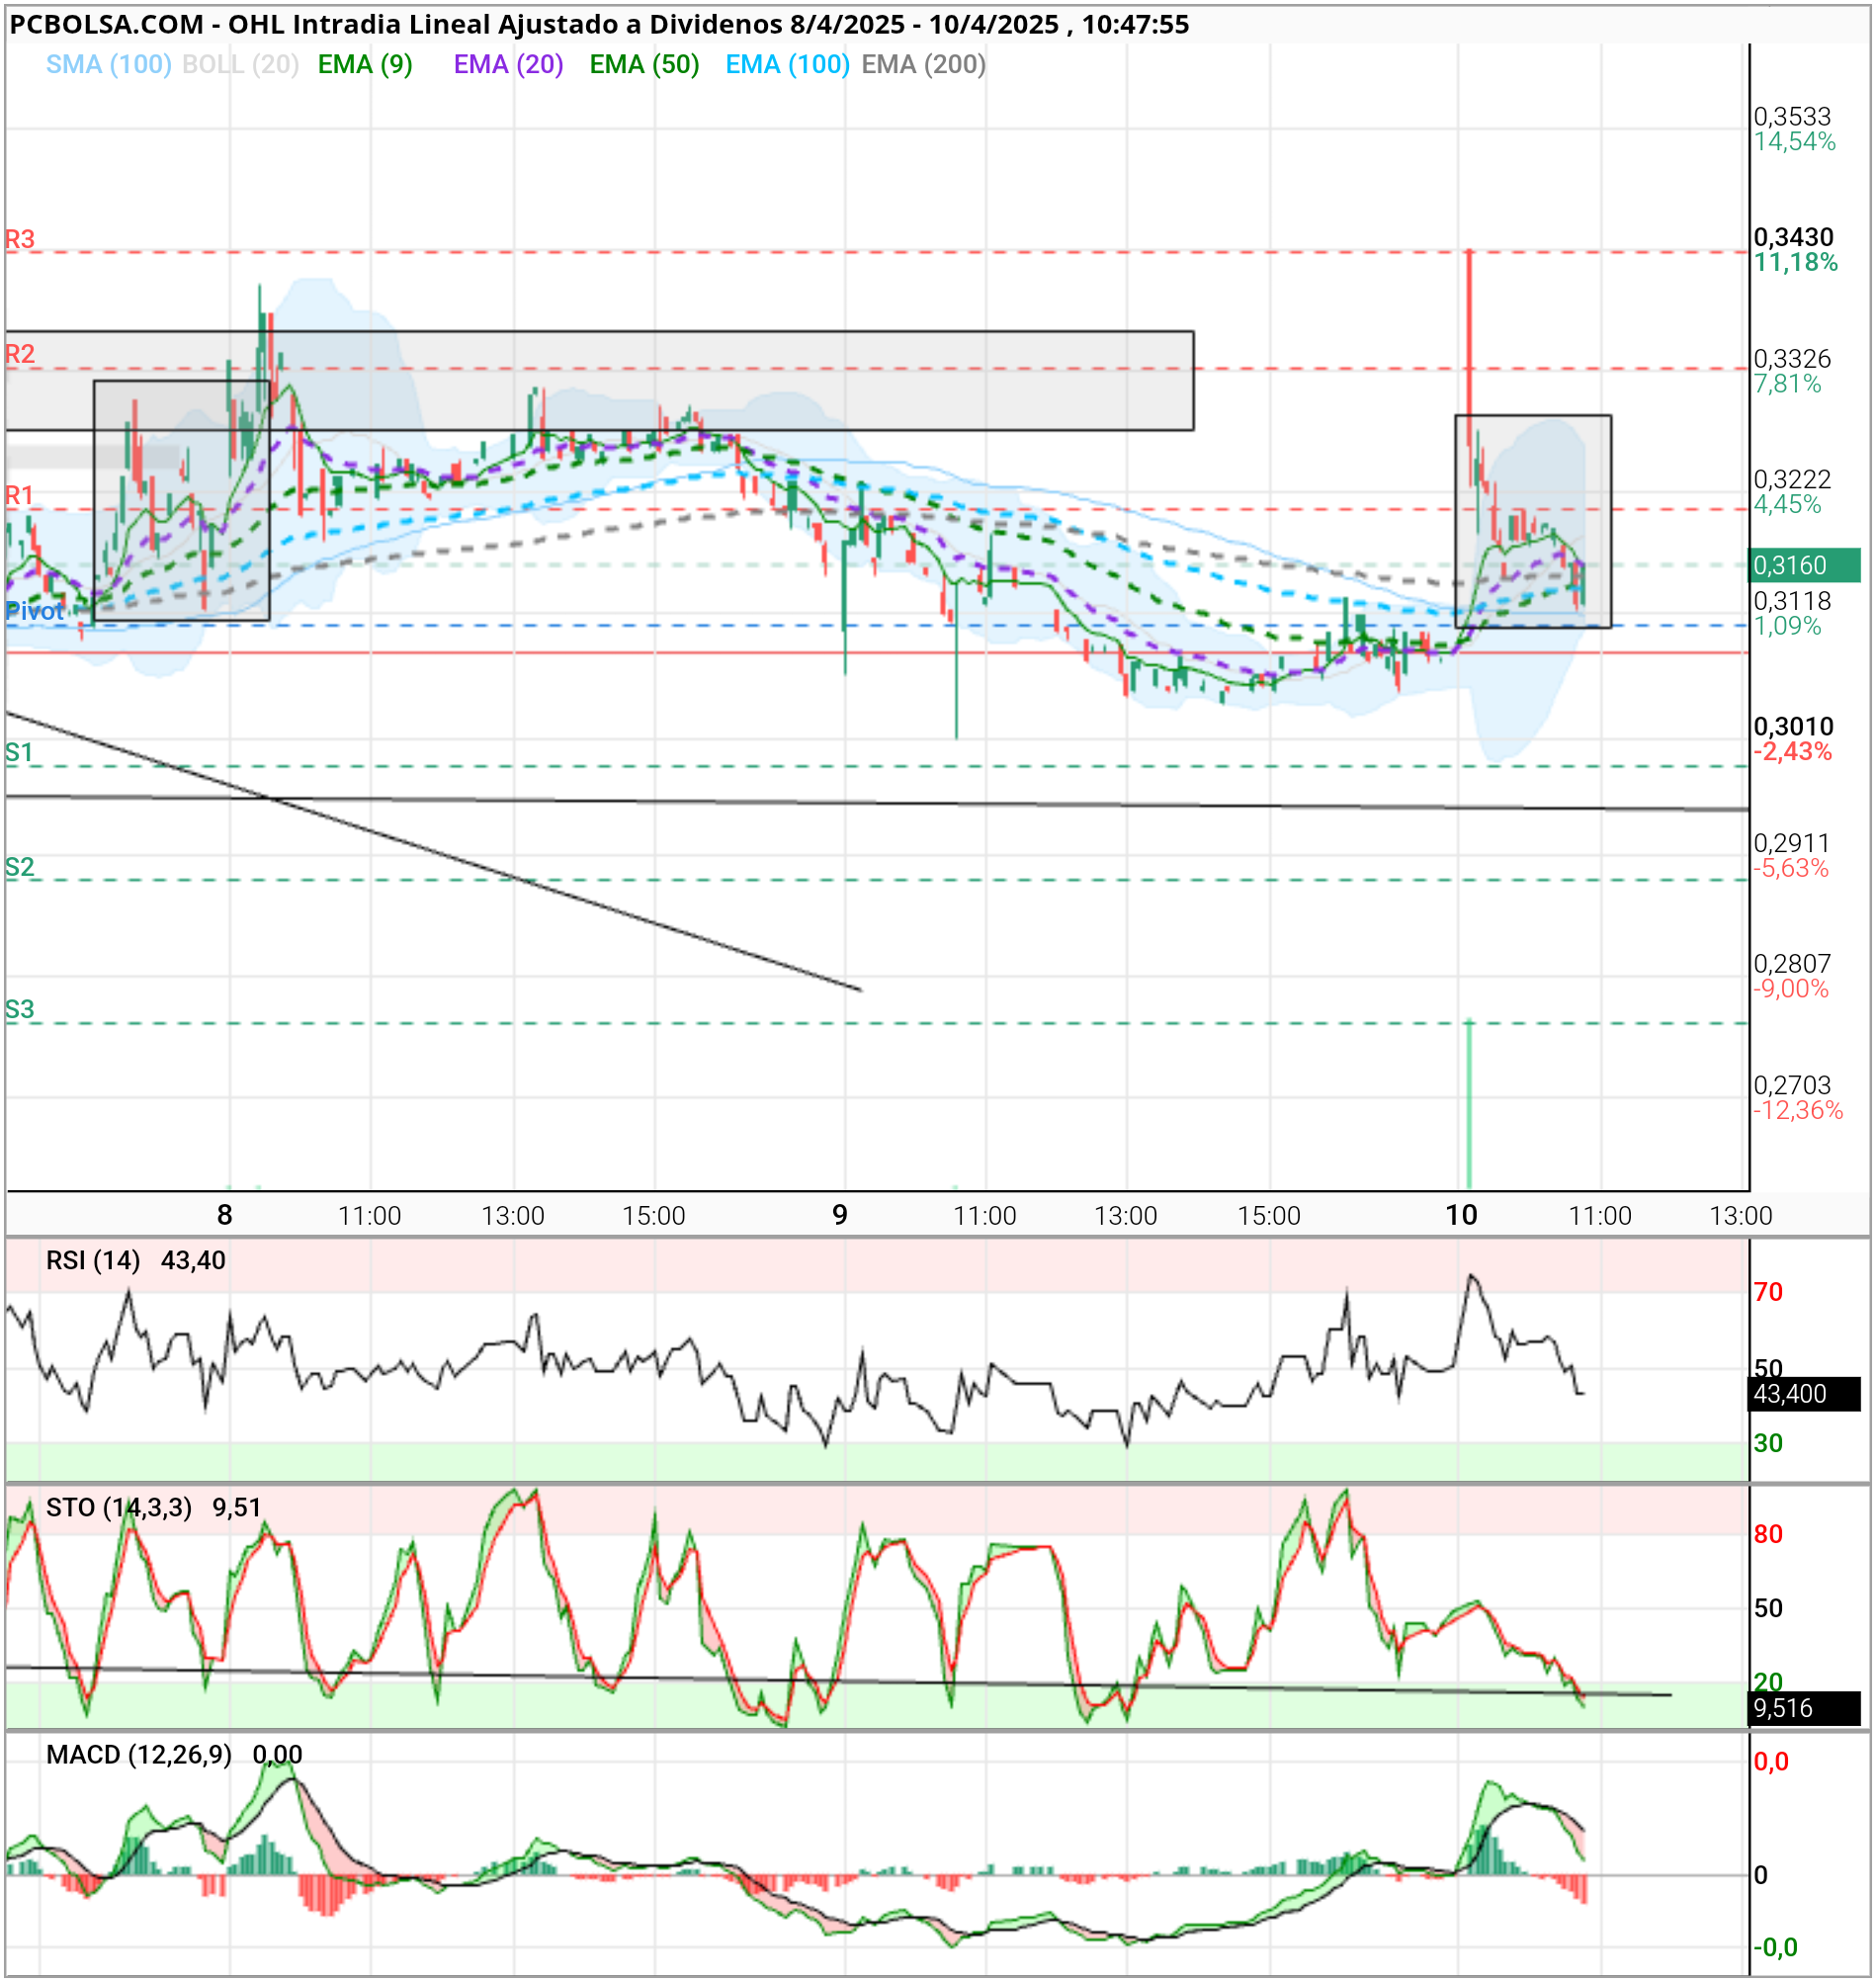Click the MACD (12,26,9) panel title
1876x1982 pixels.
point(139,1755)
